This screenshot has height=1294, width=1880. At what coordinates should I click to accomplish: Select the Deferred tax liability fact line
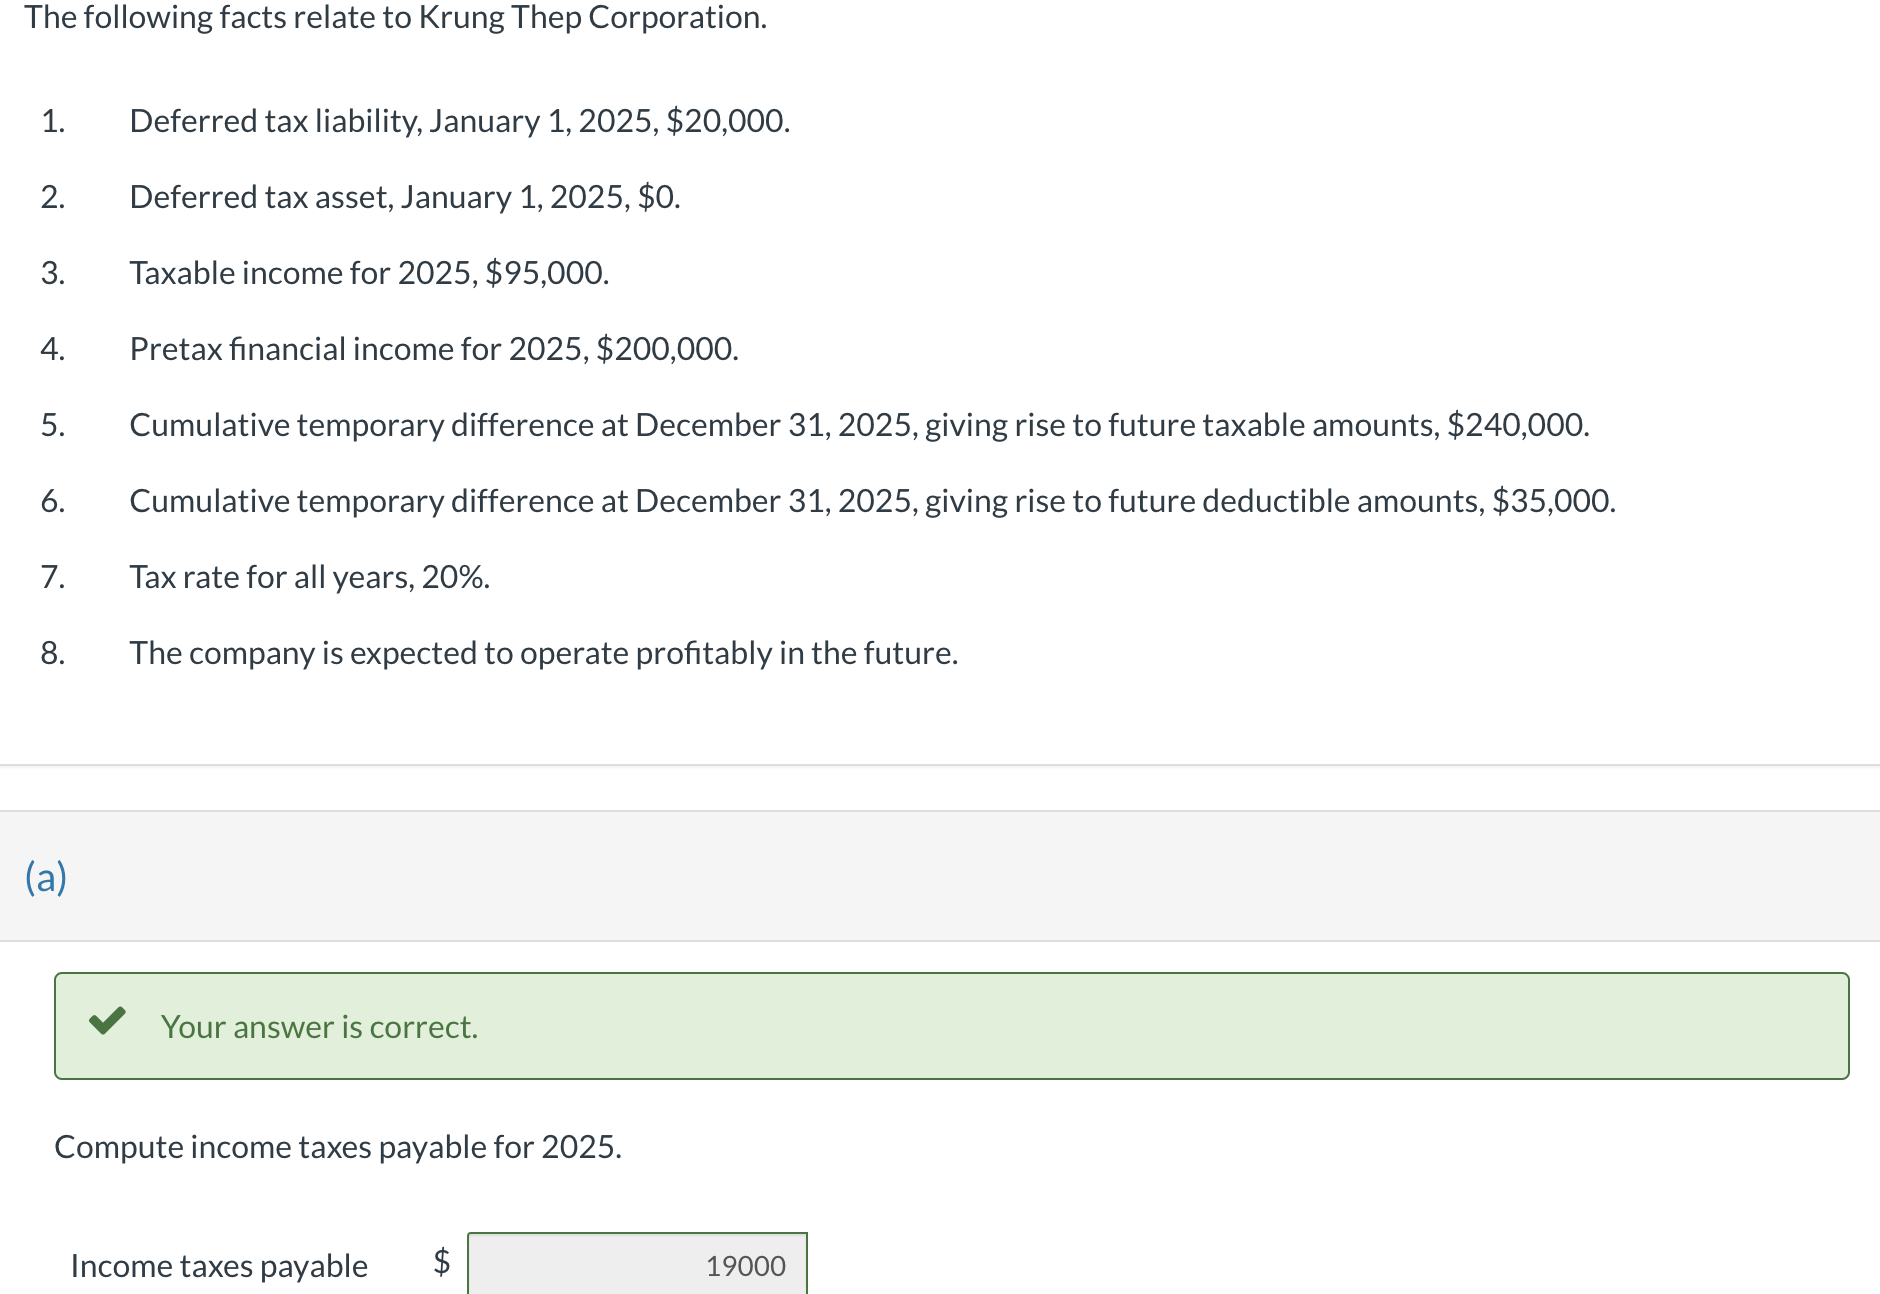click(460, 121)
